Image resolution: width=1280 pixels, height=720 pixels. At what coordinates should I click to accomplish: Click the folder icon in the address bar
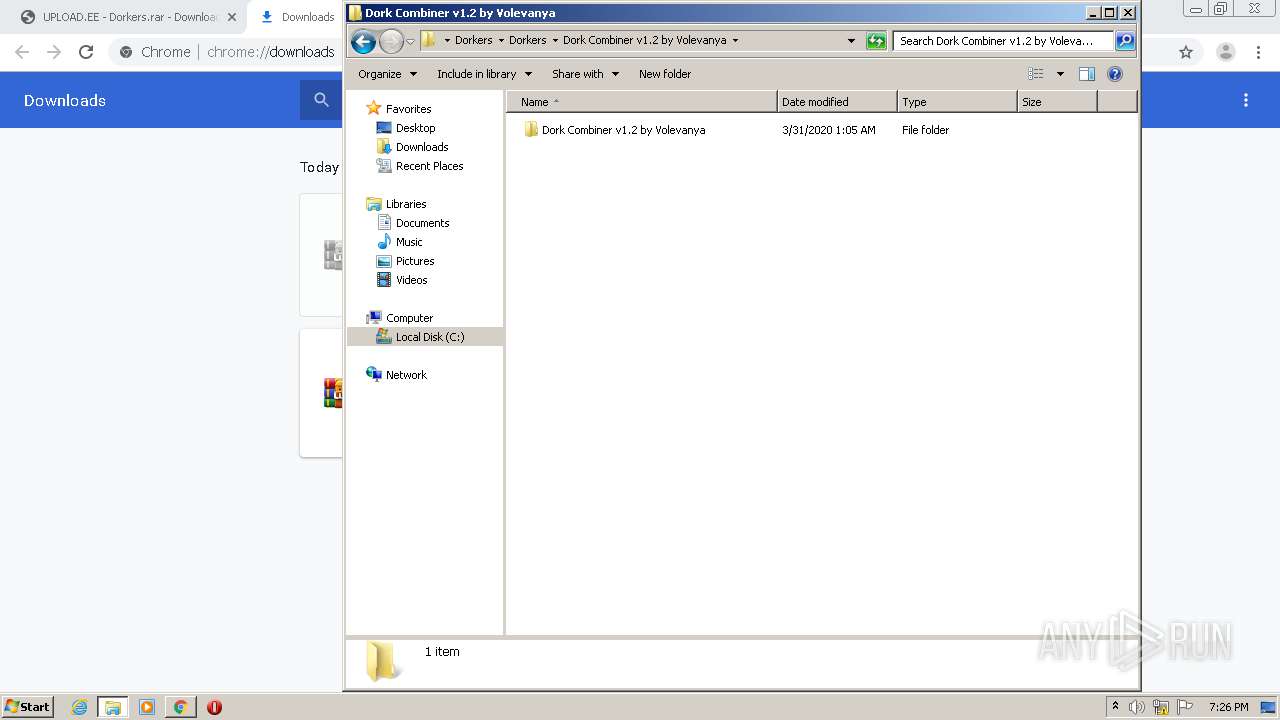(x=428, y=40)
